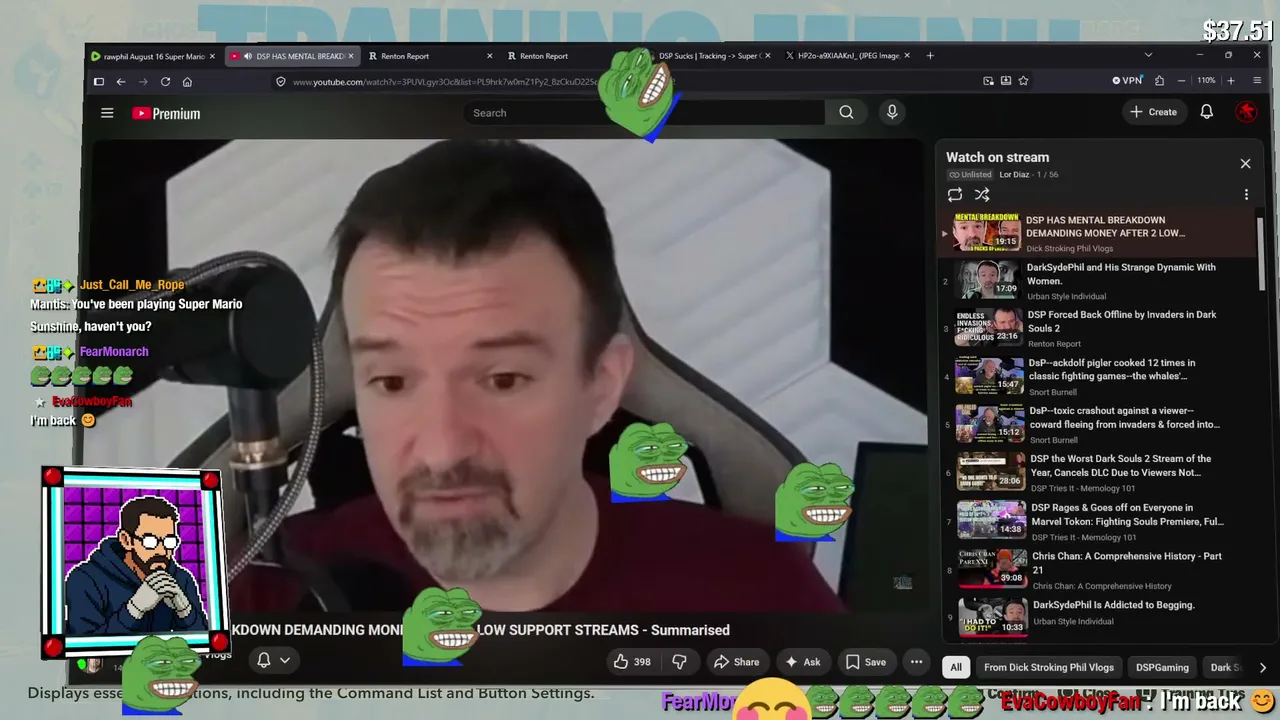This screenshot has width=1280, height=720.
Task: Switch to the HP2o JPEG Image tab
Action: coord(848,56)
